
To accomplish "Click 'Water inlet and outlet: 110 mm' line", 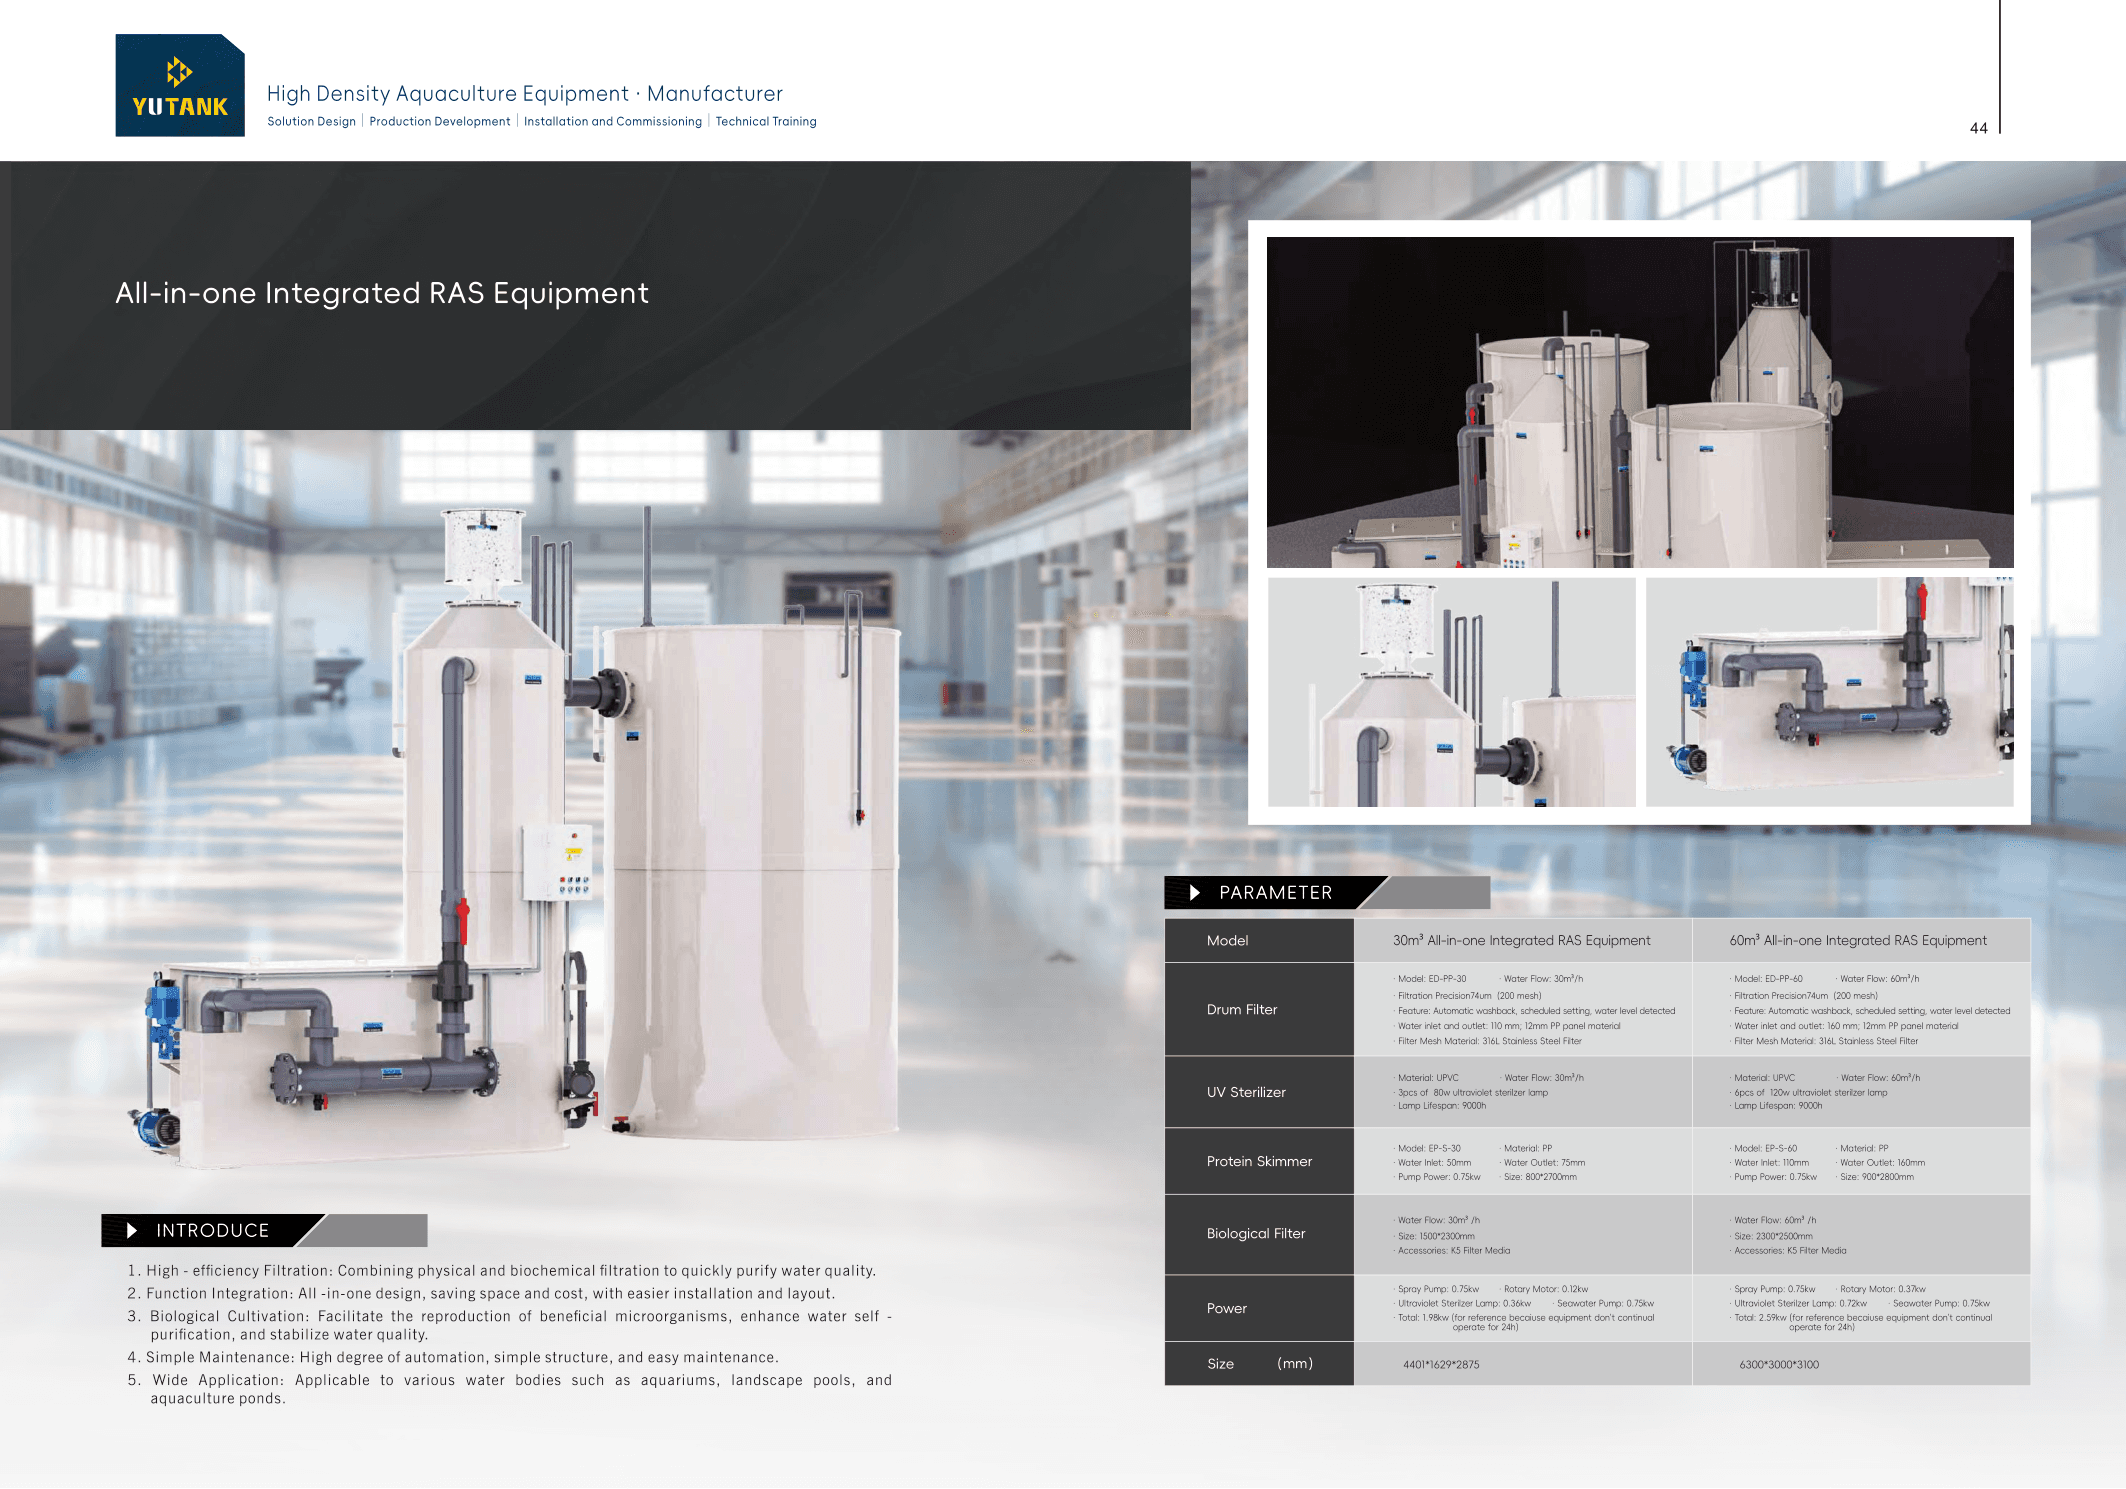I will pyautogui.click(x=1508, y=1026).
